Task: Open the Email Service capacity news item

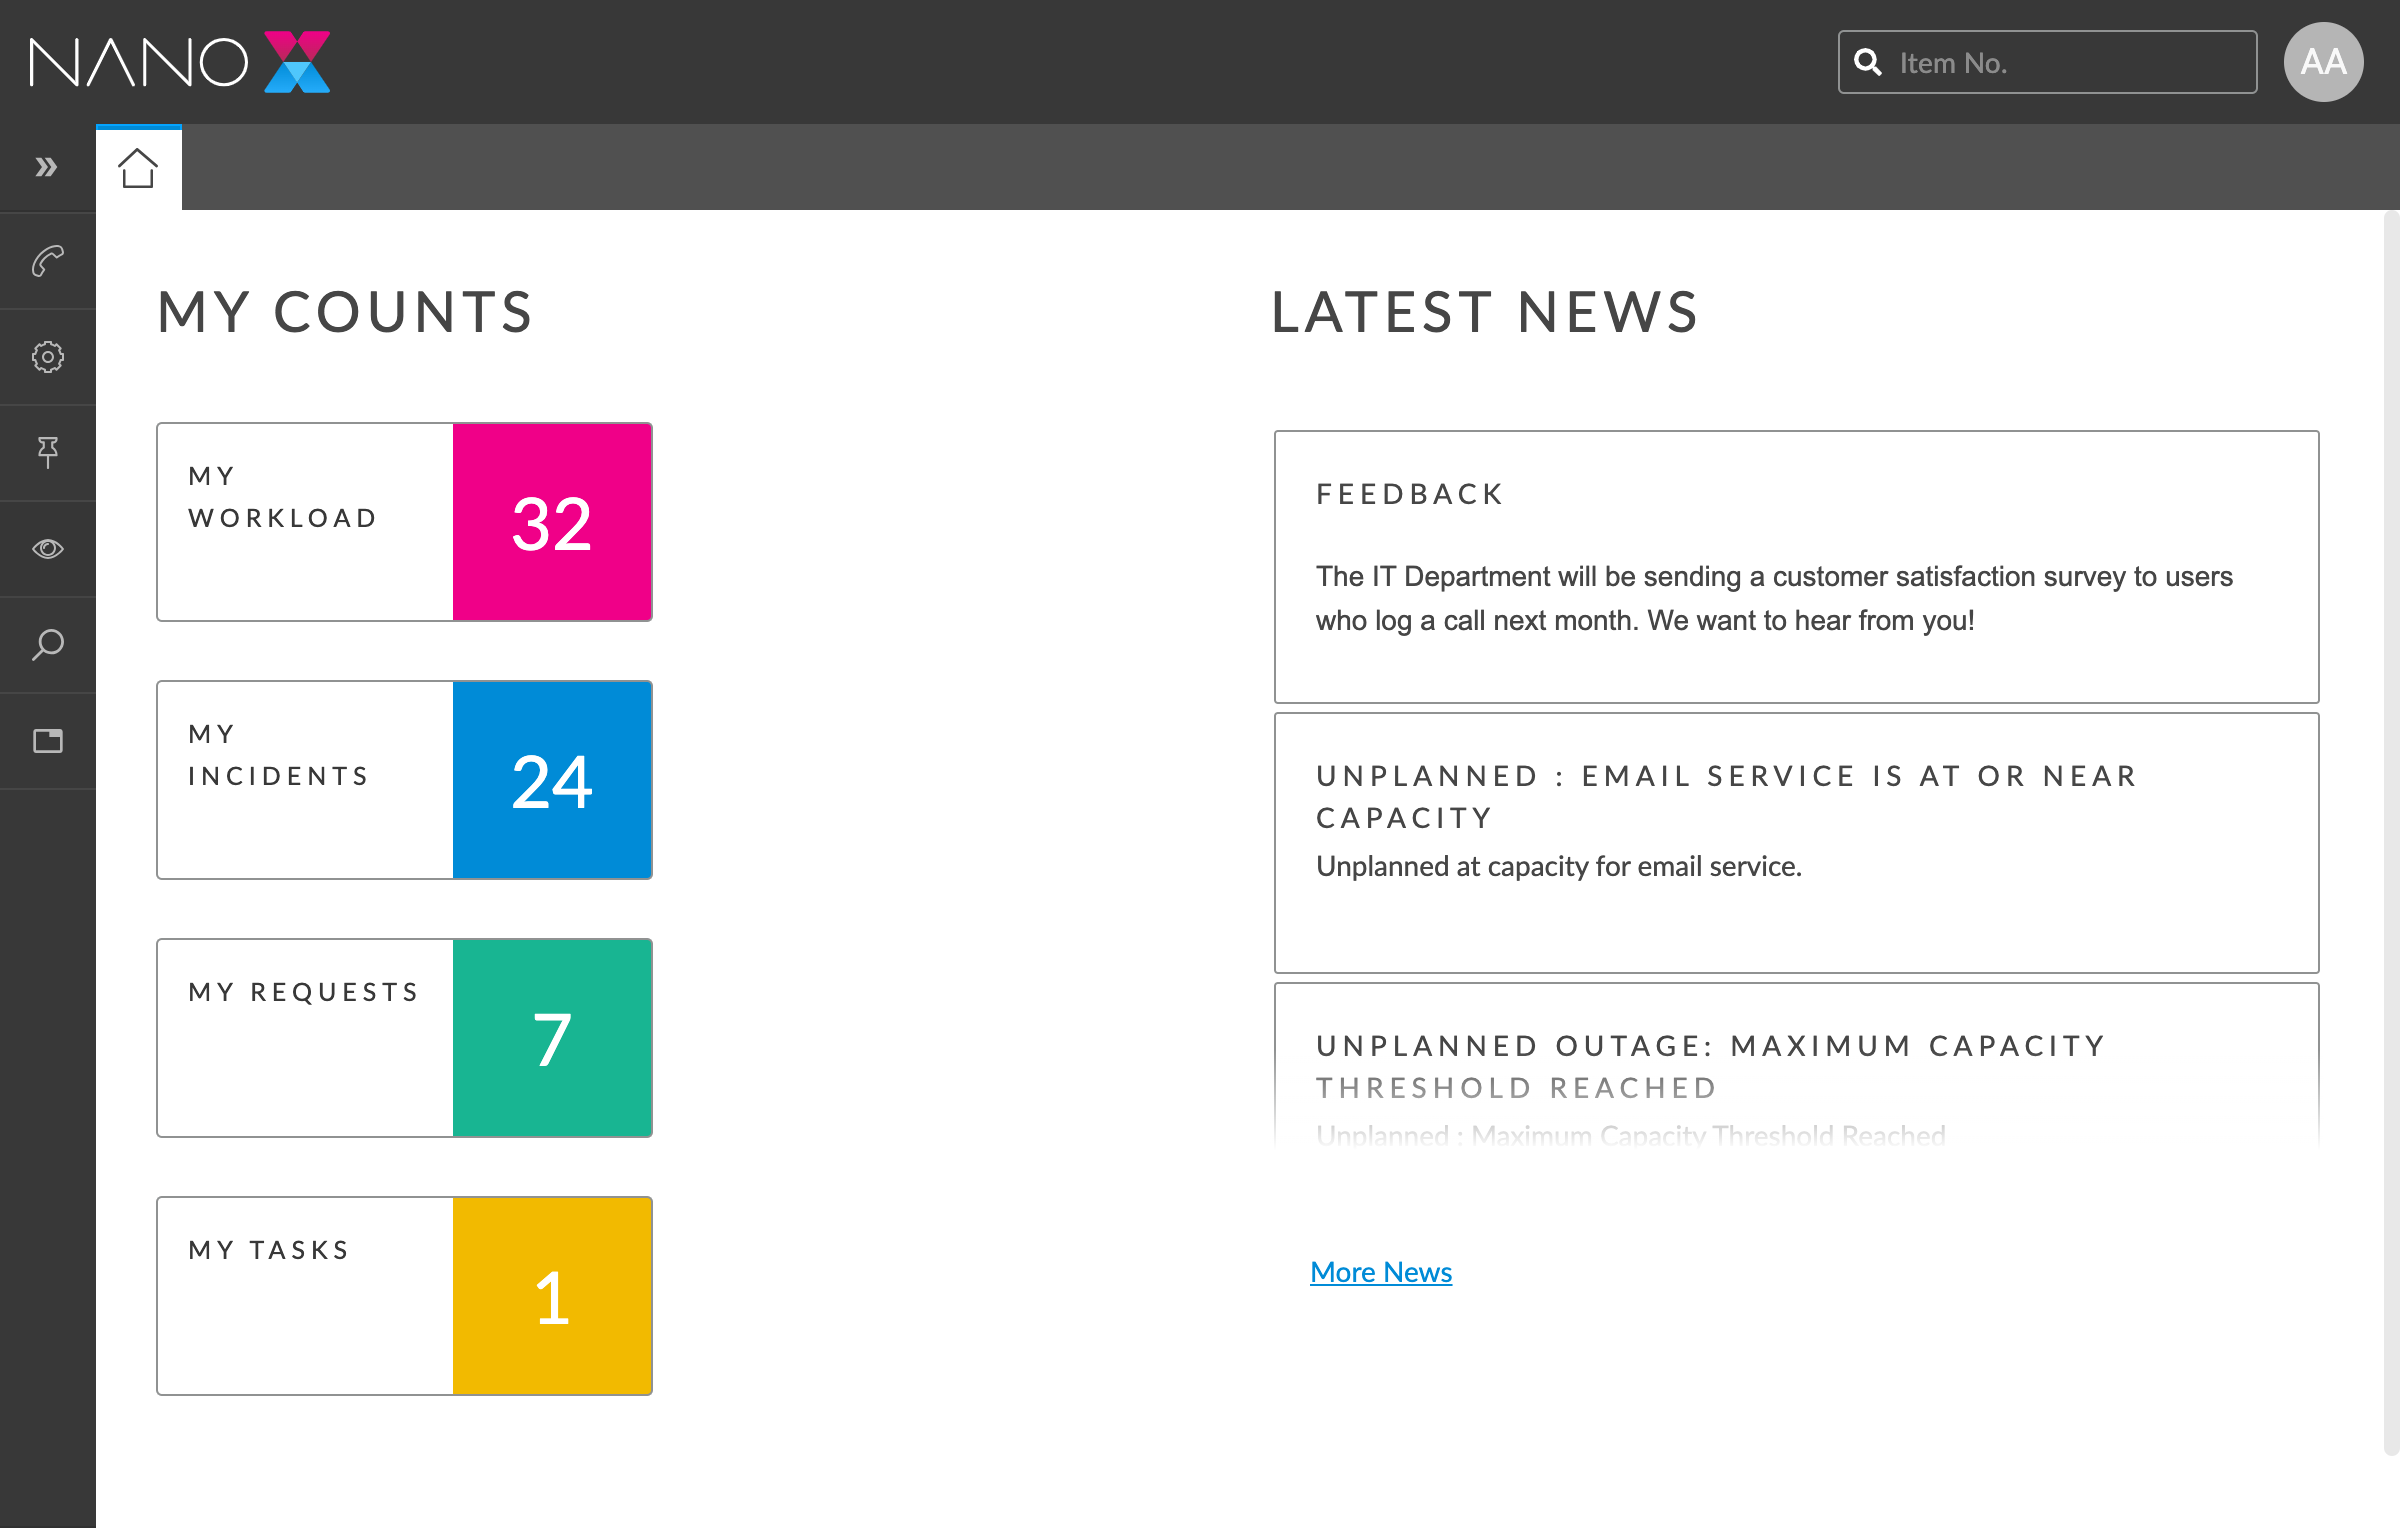Action: point(1796,843)
